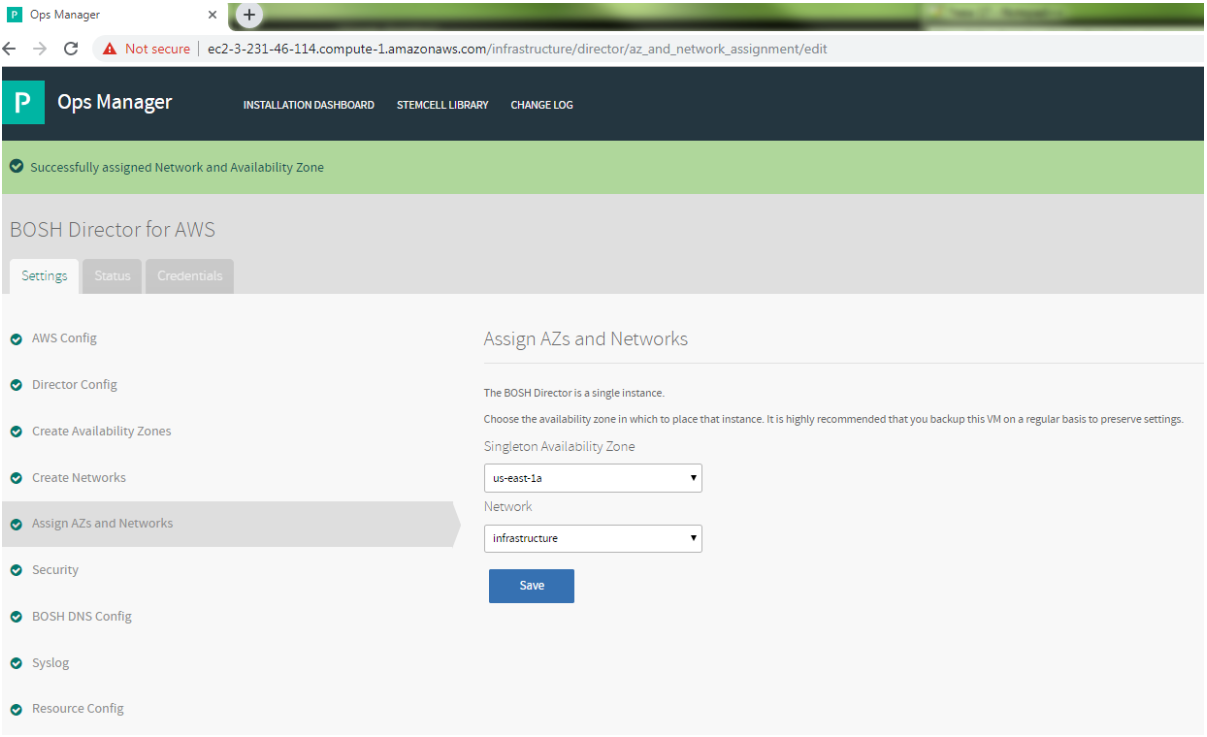1207x737 pixels.
Task: Open the Syslog settings section
Action: tap(50, 663)
